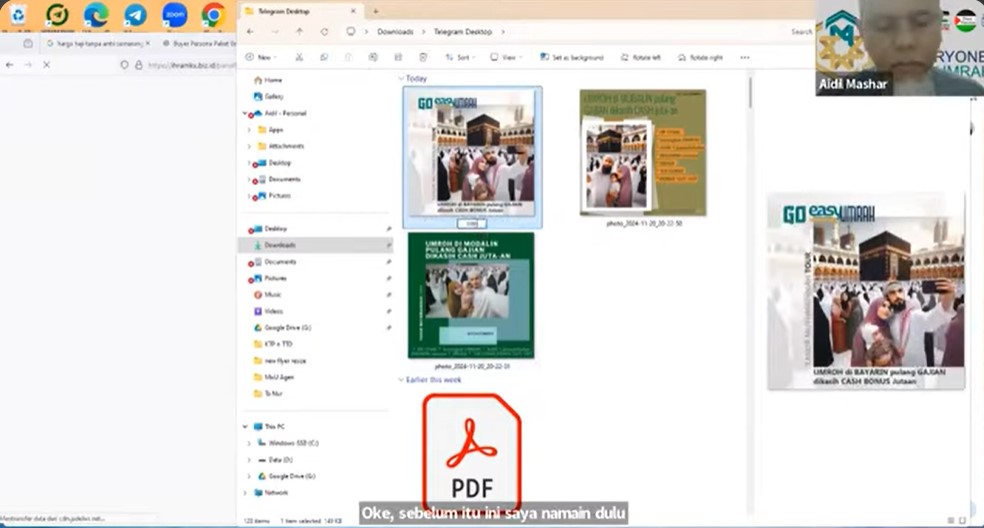The width and height of the screenshot is (984, 528).
Task: Open the Zoom desktop shortcut
Action: coord(174,15)
